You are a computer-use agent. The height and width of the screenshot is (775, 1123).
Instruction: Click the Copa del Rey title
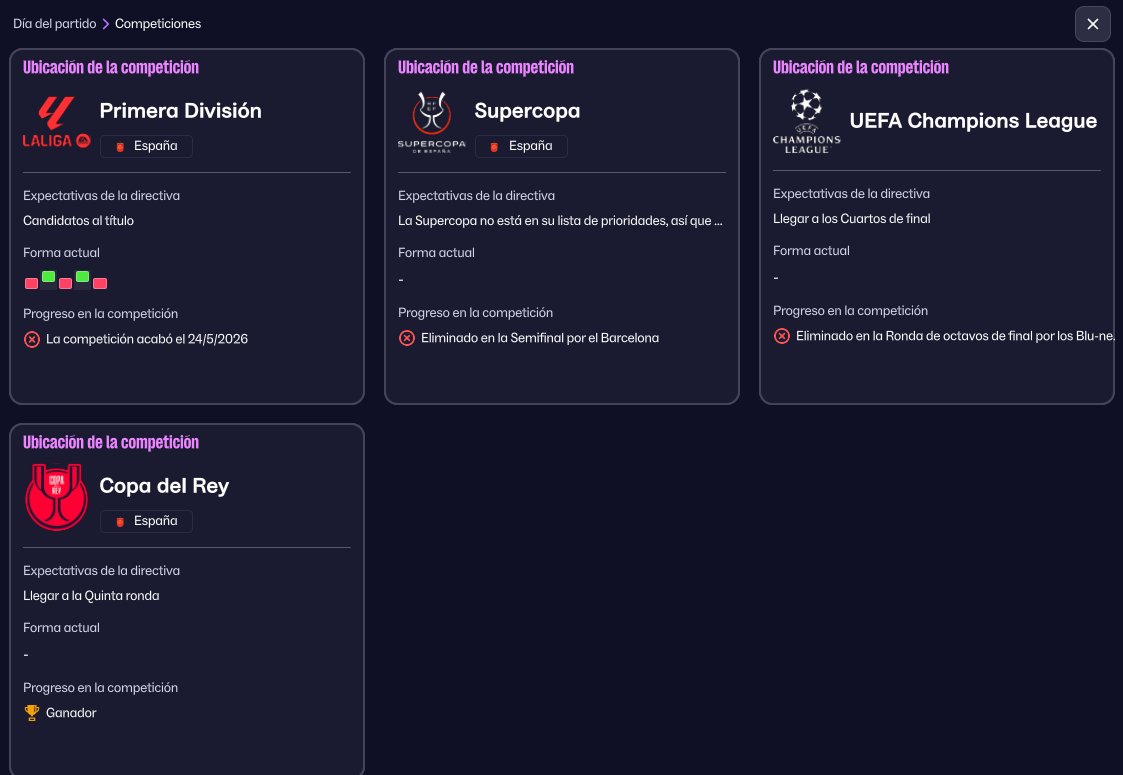click(x=164, y=486)
